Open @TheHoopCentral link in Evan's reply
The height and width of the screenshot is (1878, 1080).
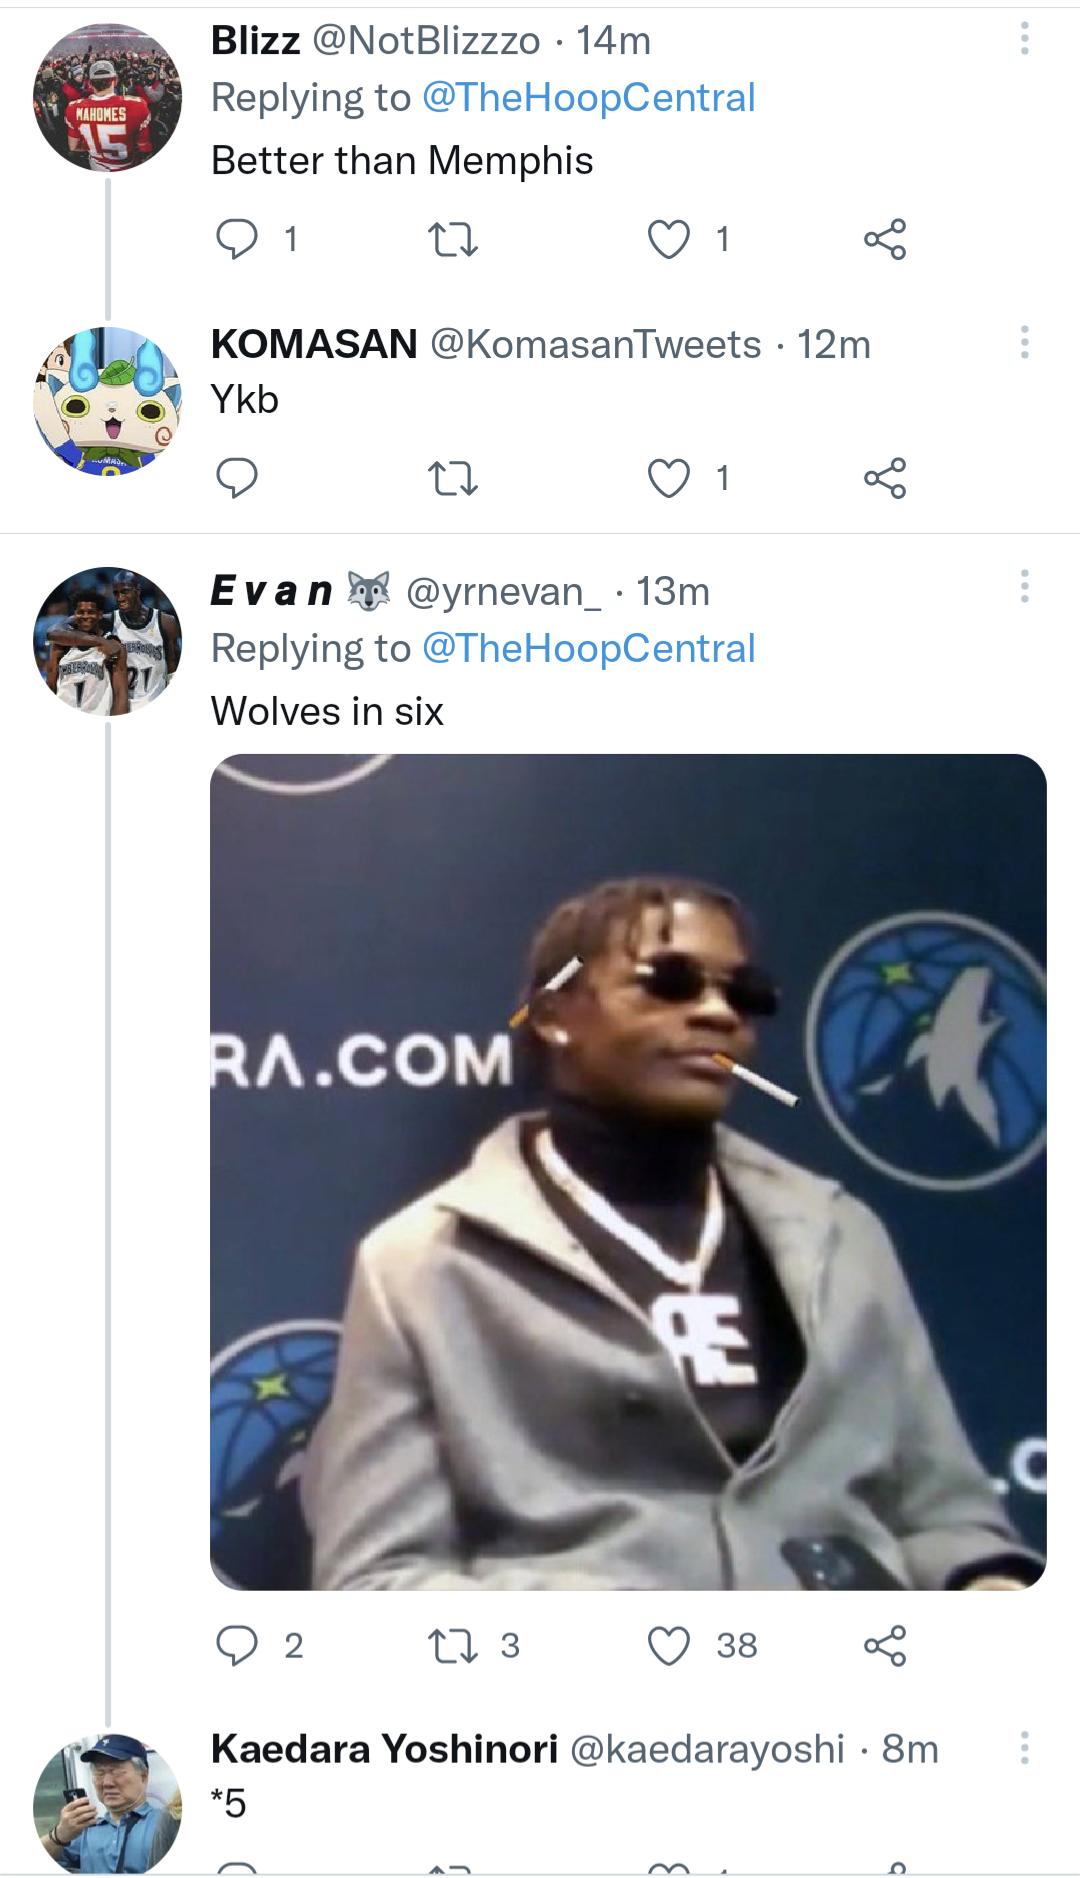[x=588, y=649]
